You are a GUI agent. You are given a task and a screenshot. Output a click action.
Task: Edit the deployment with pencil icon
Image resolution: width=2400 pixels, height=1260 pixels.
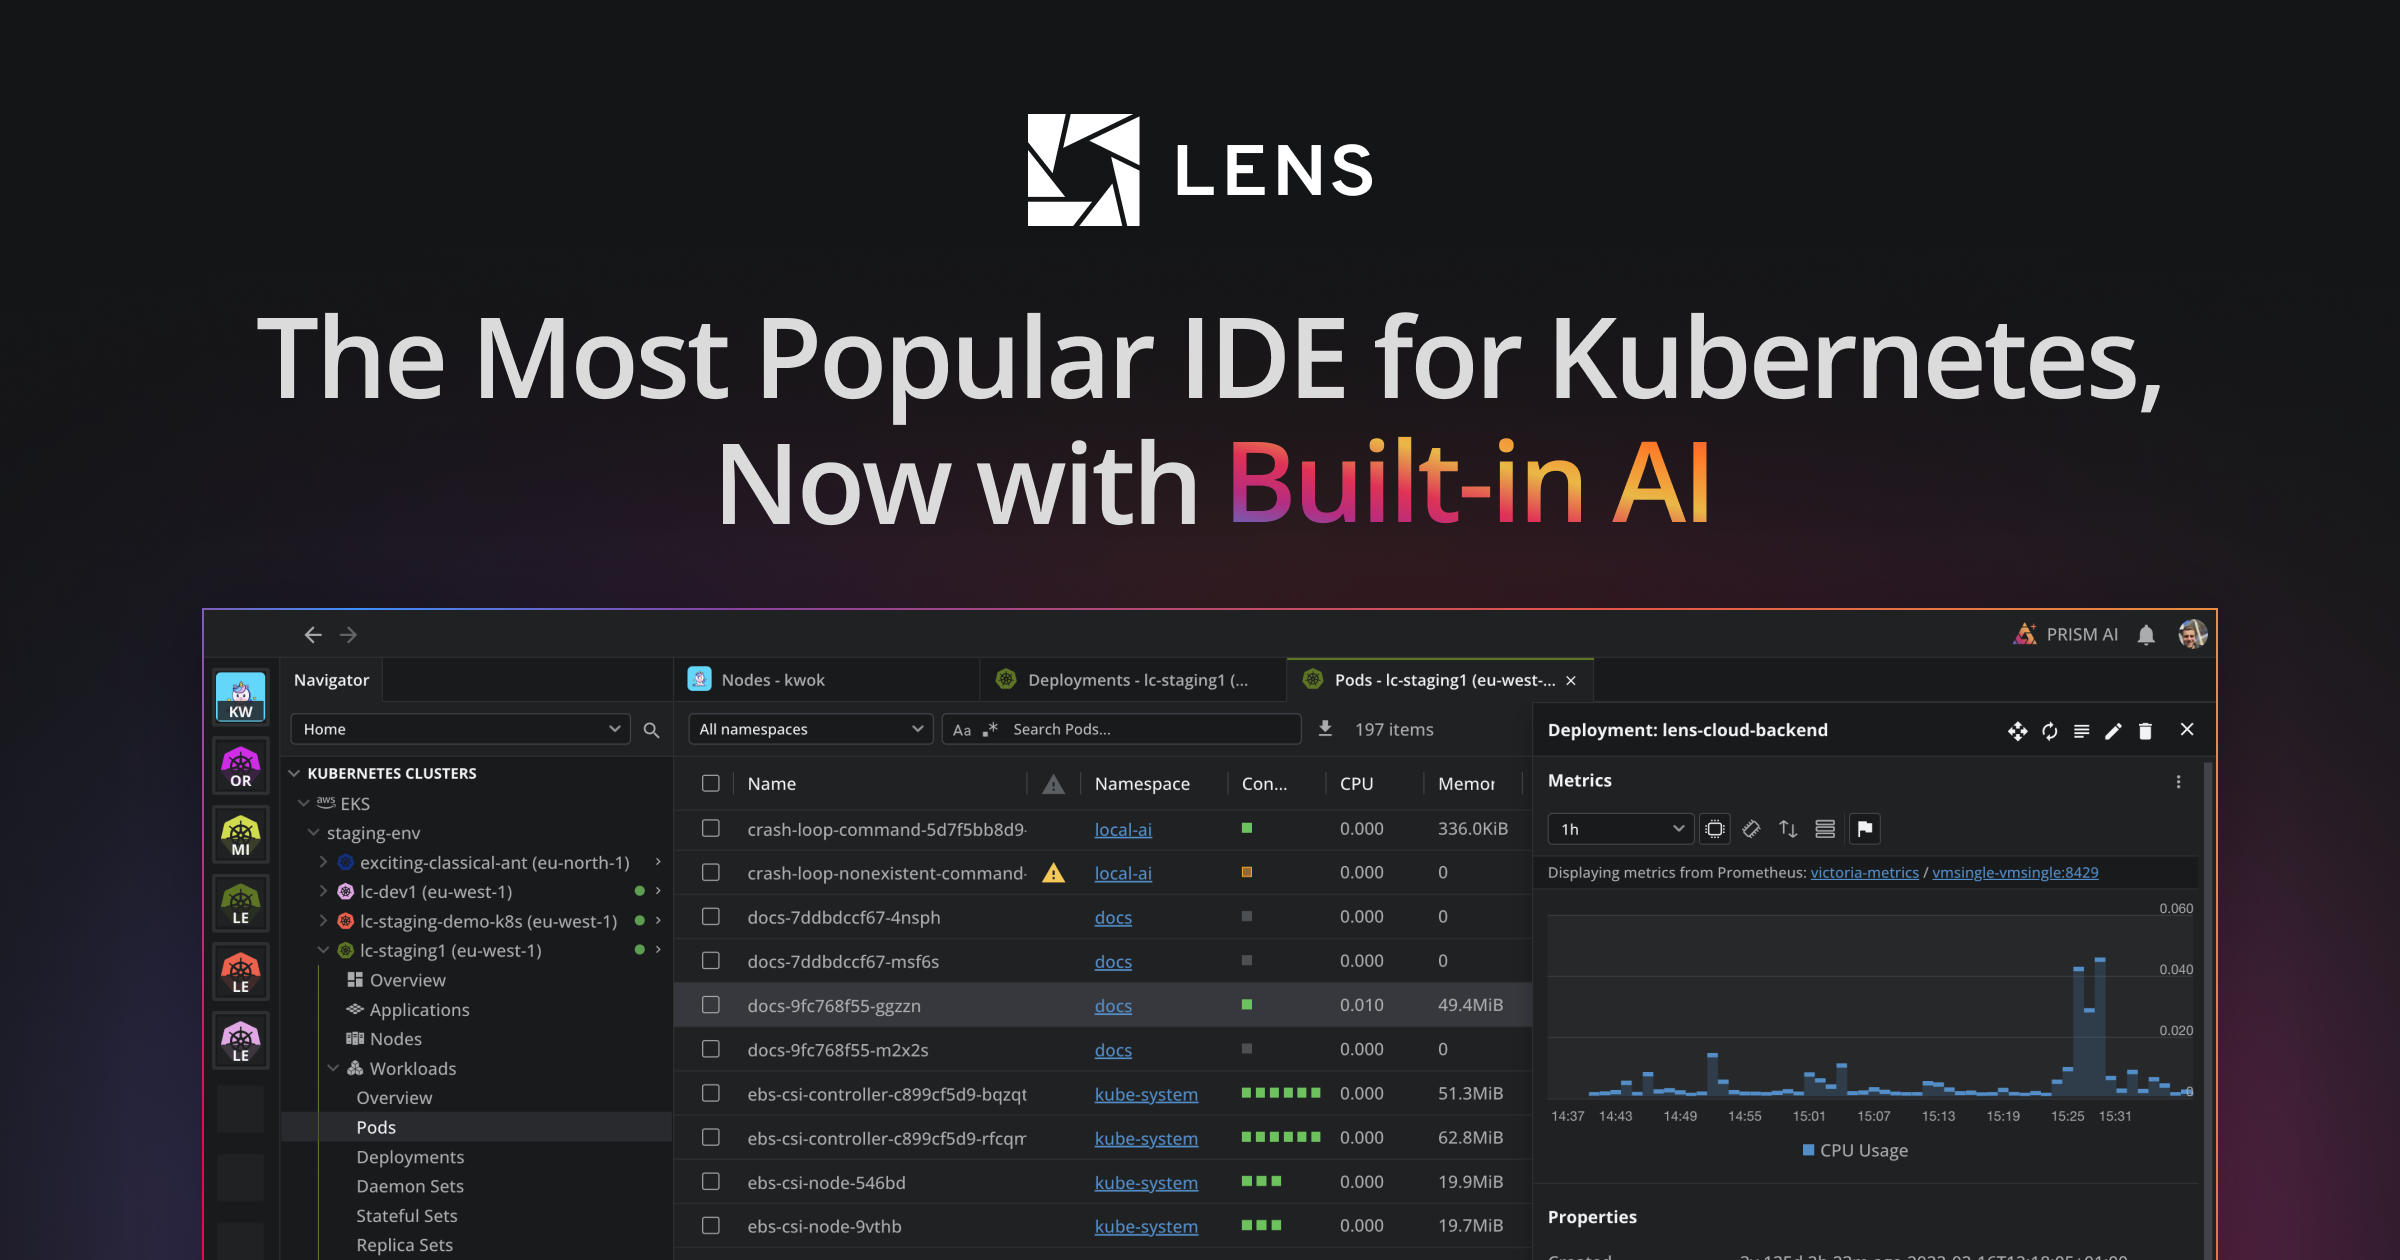(2113, 731)
